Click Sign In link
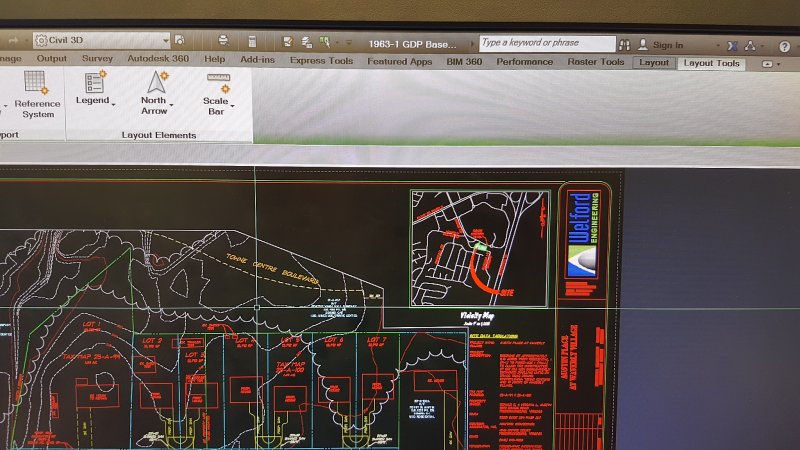 pos(668,45)
